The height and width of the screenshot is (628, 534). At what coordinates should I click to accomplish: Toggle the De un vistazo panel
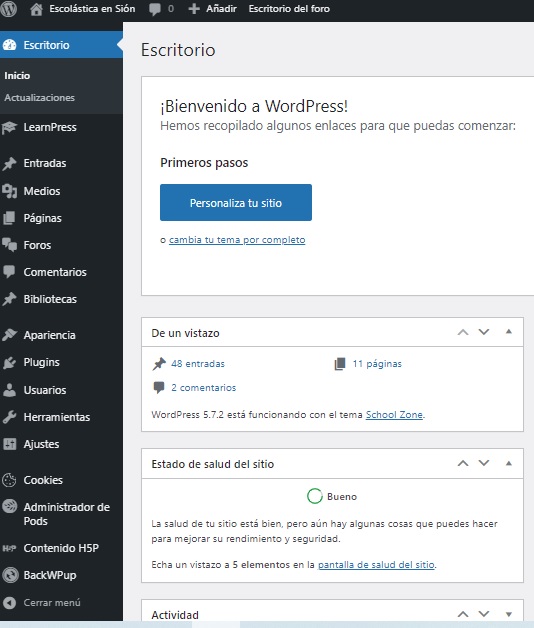pyautogui.click(x=509, y=332)
